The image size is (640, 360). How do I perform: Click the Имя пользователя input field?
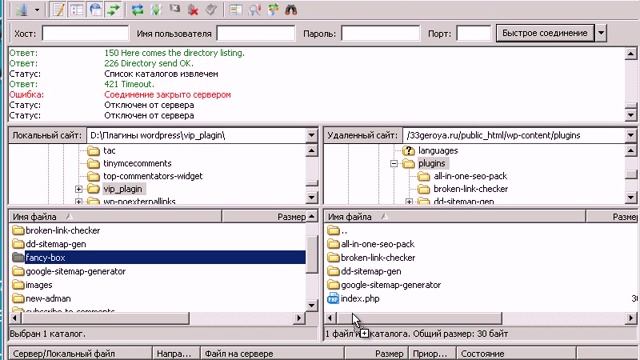256,33
